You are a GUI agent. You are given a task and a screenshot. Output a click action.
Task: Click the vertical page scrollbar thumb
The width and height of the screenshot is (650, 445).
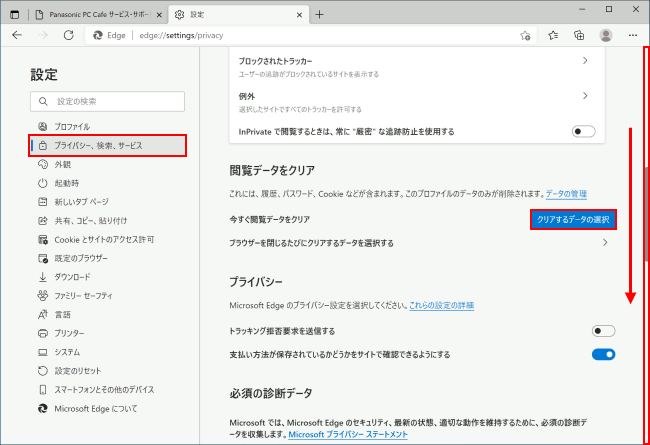coord(646,214)
